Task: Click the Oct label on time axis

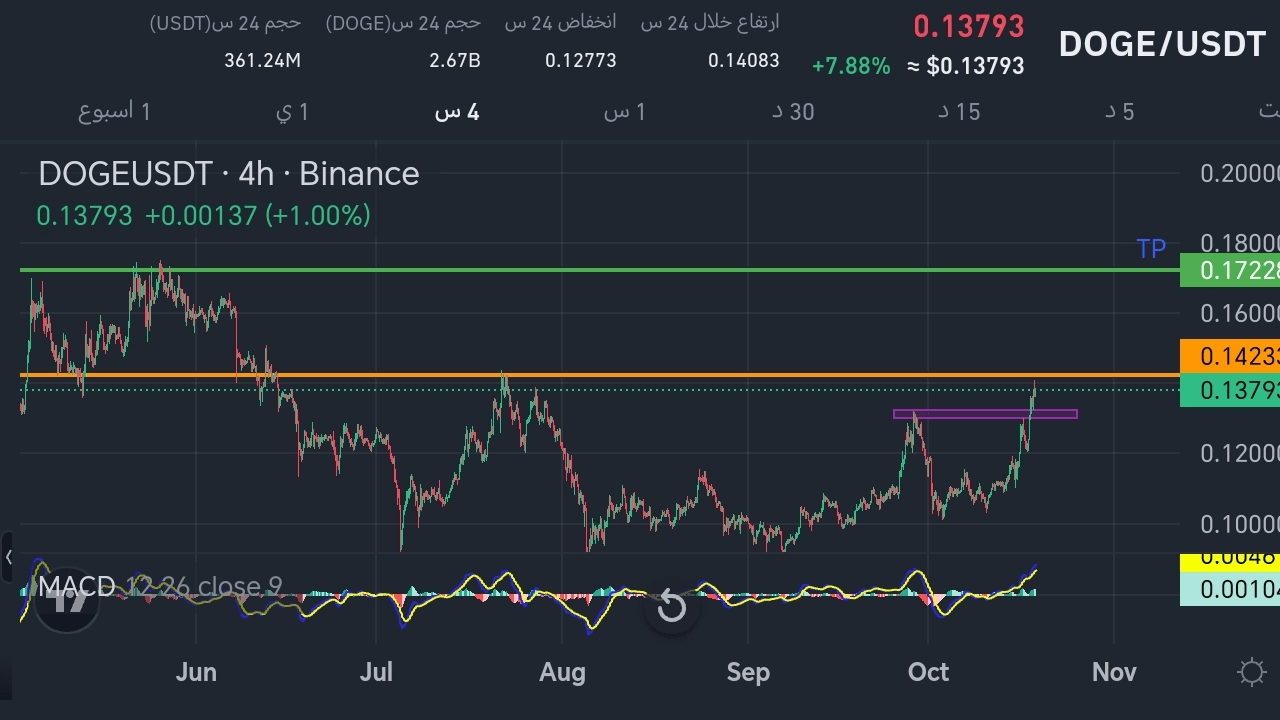Action: 928,672
